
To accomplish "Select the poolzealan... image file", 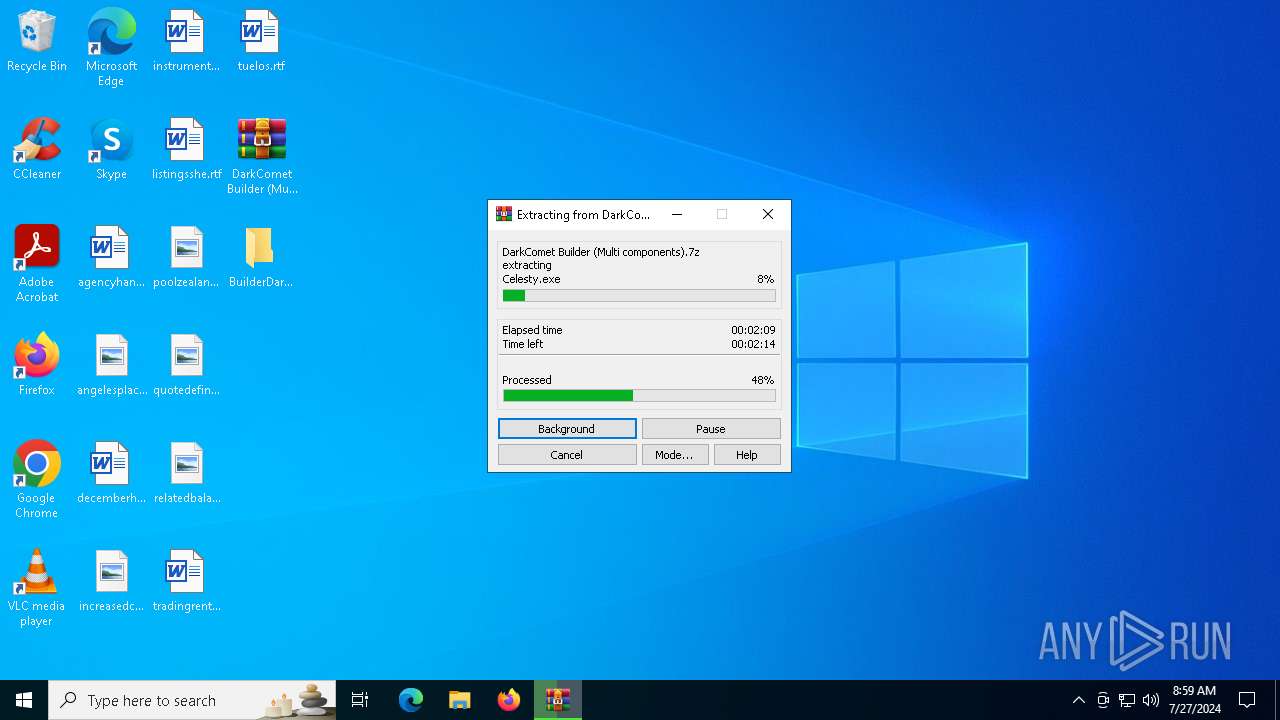I will click(x=186, y=258).
